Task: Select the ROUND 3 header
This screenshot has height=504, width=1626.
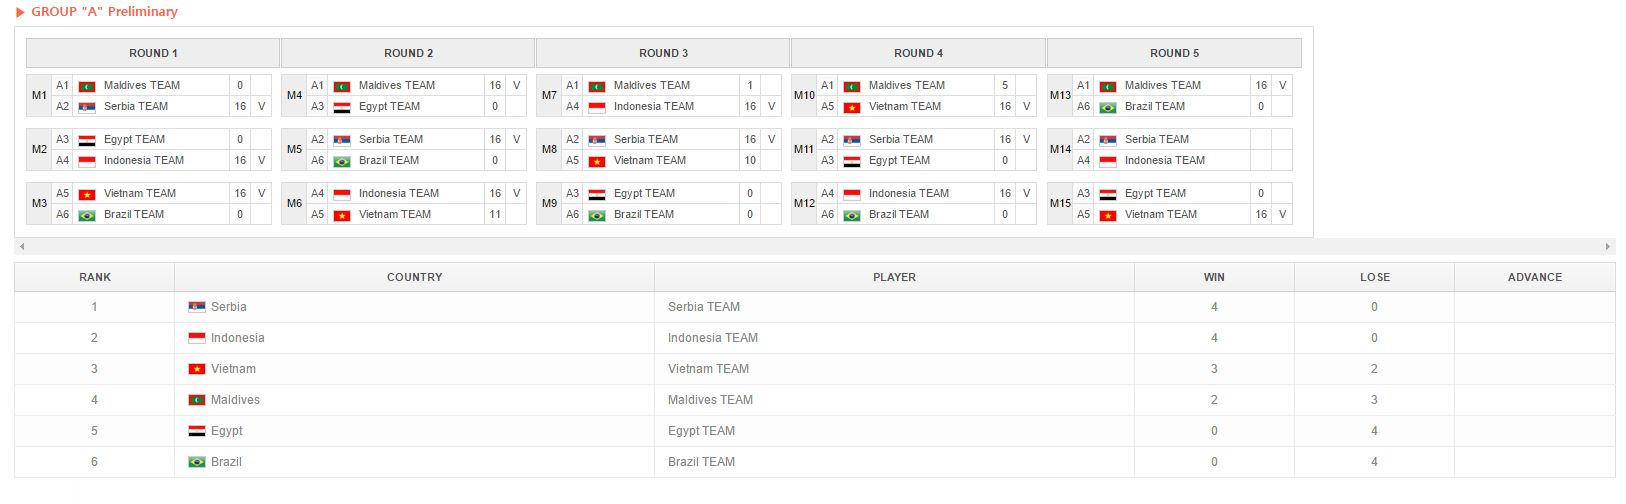Action: 663,53
